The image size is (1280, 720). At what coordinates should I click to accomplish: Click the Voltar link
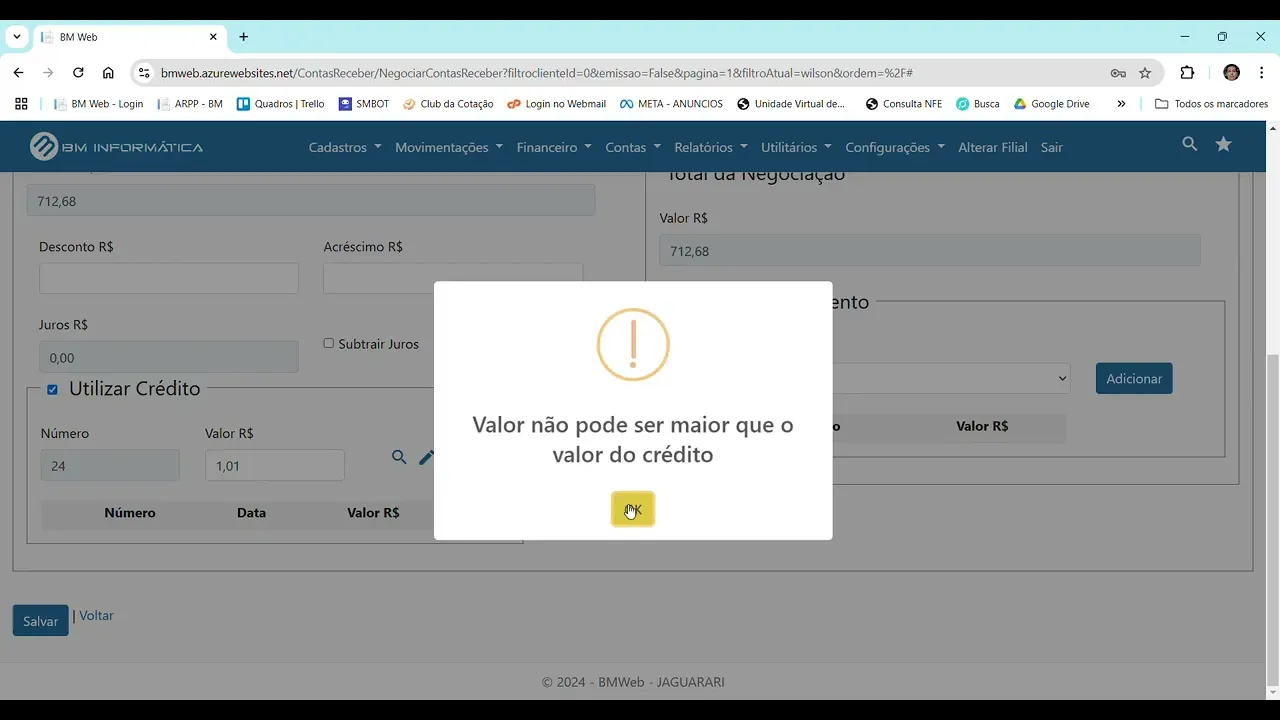[96, 615]
